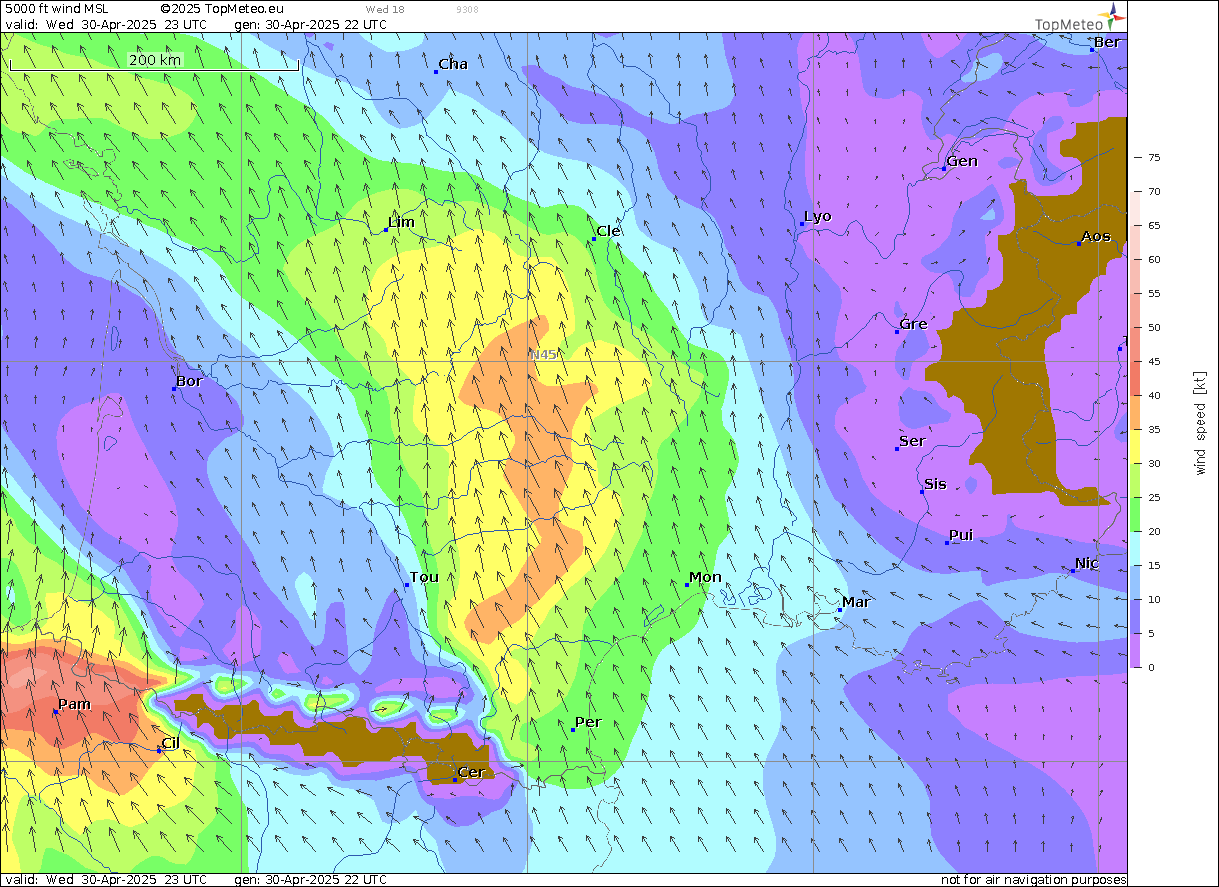Select the Pui city marker

(947, 542)
